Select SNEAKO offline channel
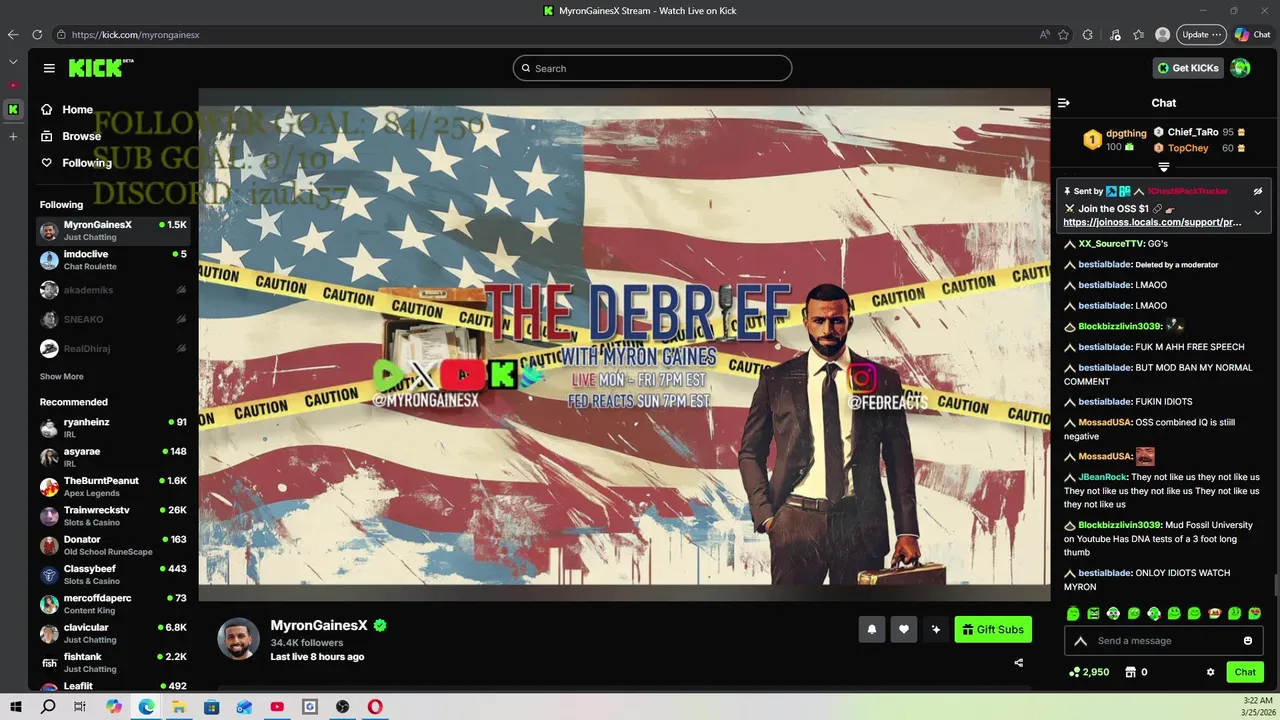This screenshot has height=720, width=1280. pyautogui.click(x=113, y=319)
